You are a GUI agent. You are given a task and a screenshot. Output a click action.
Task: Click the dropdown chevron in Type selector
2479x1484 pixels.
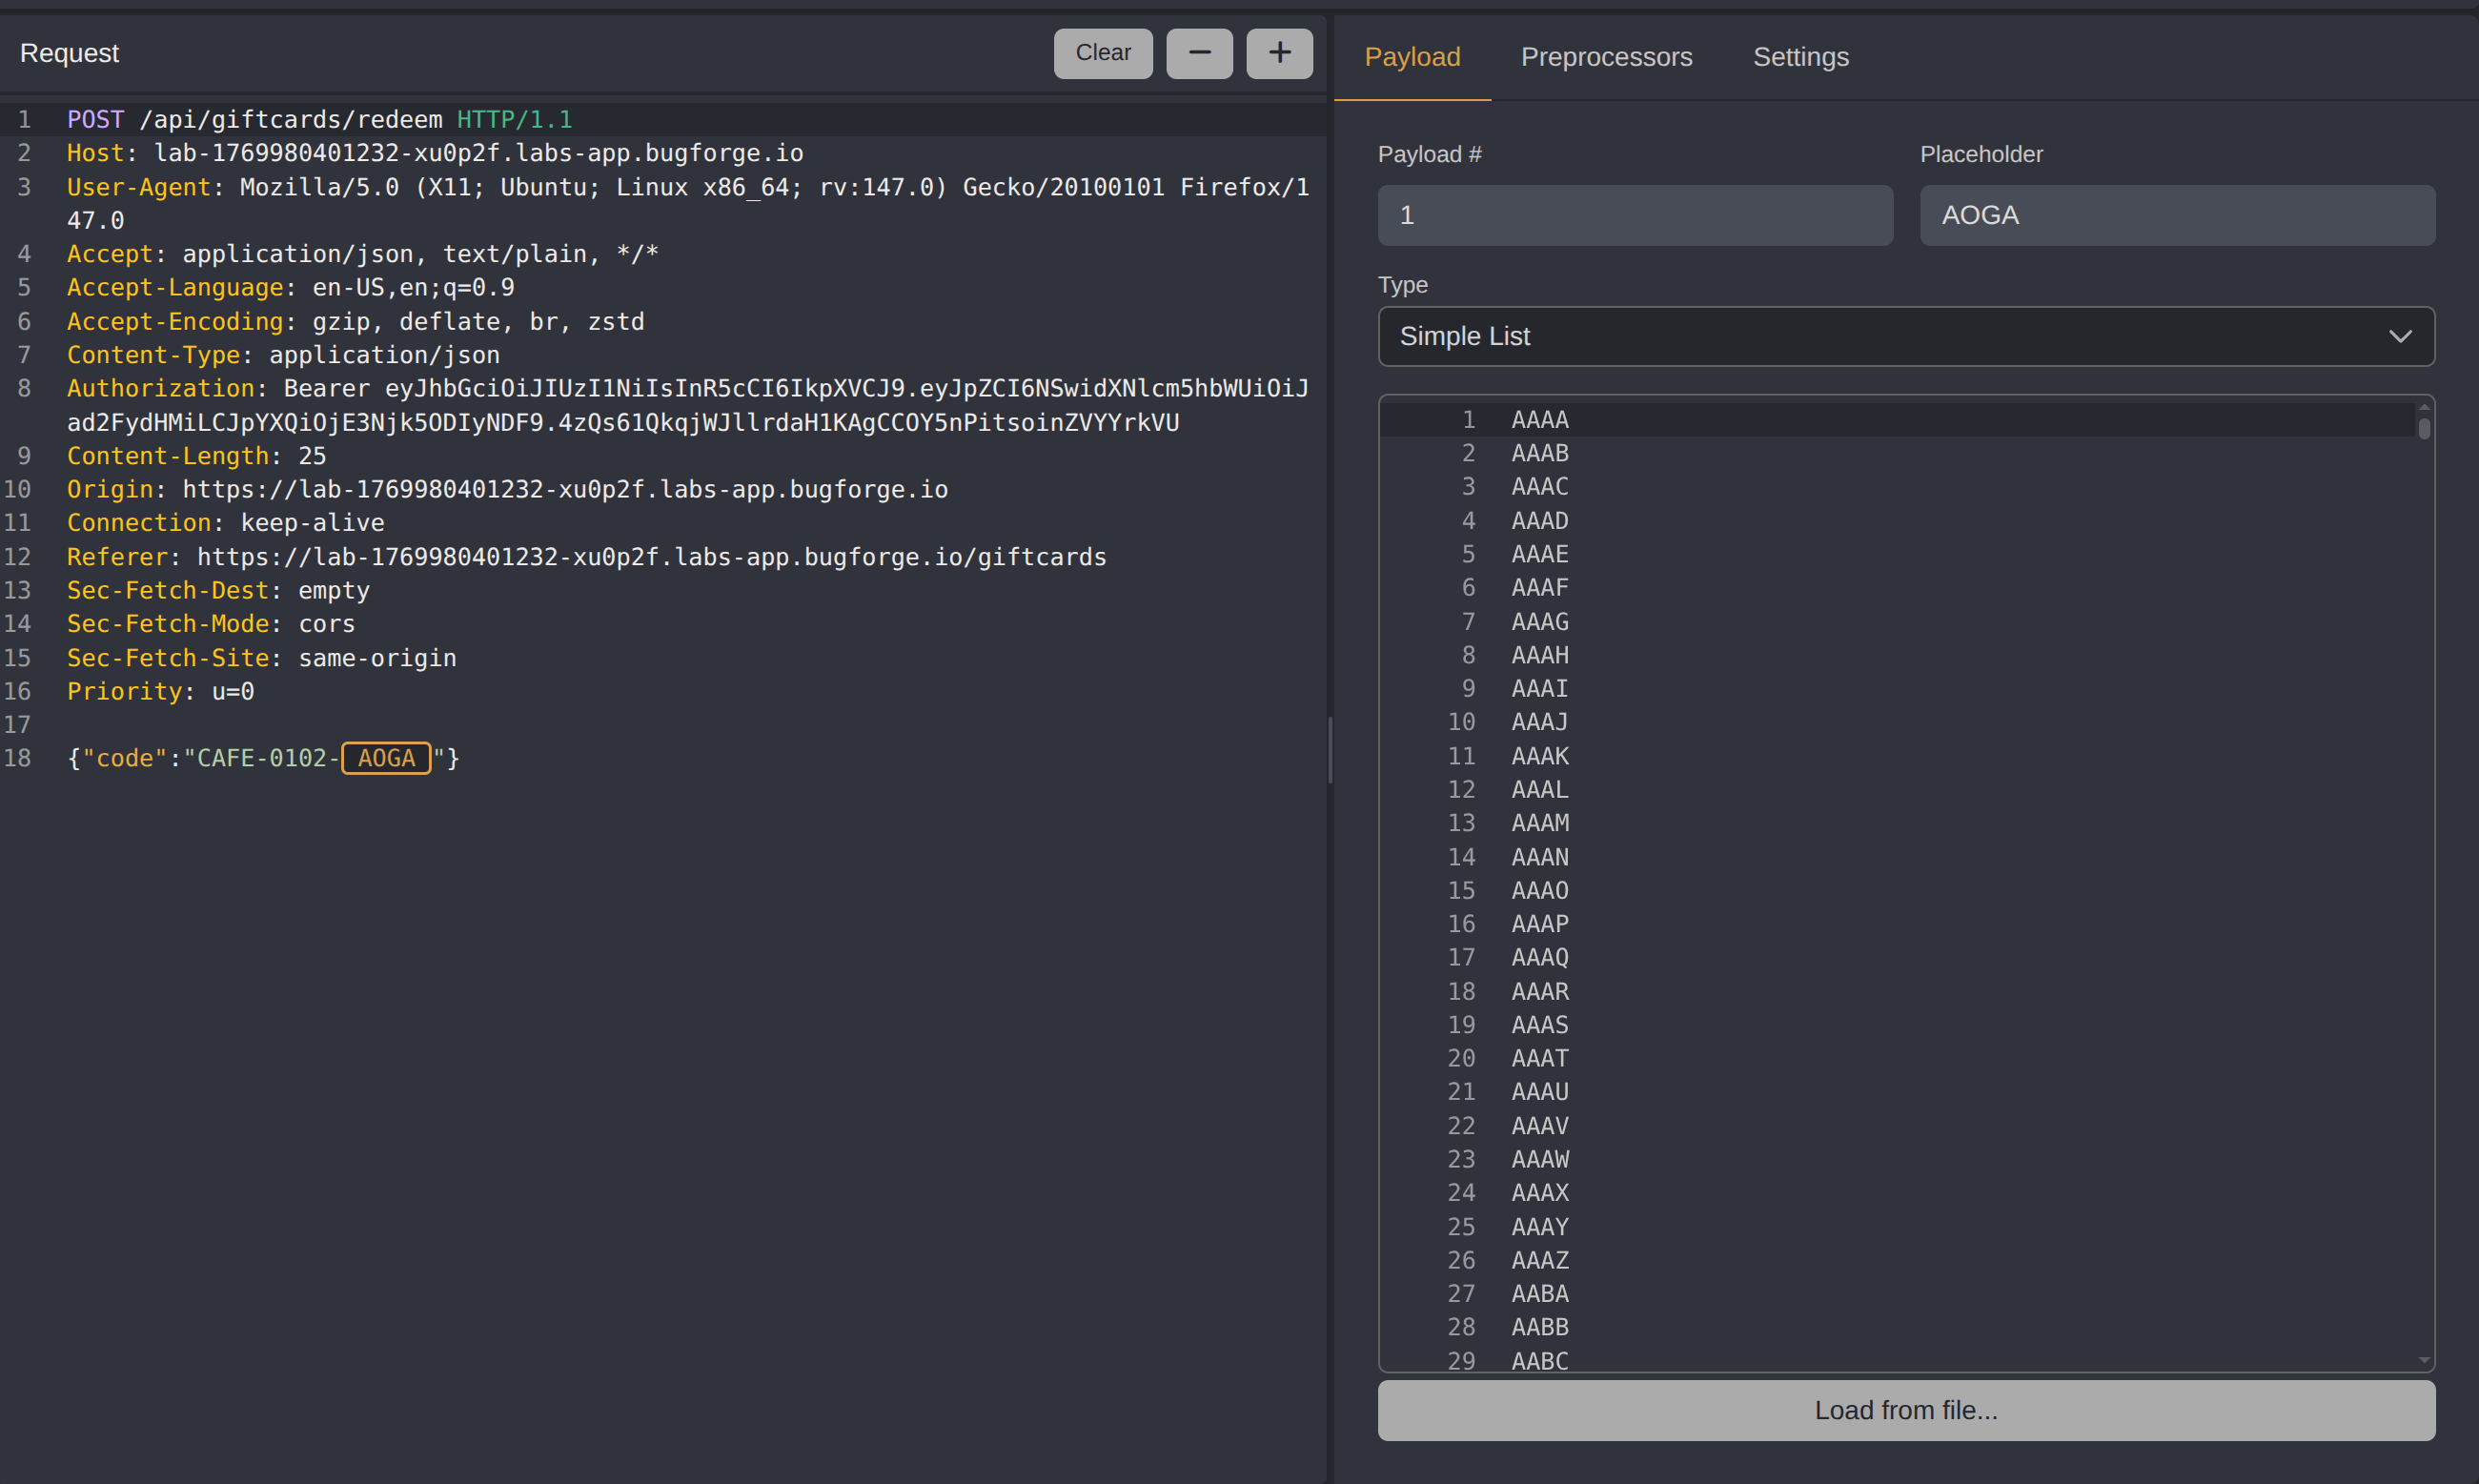point(2399,336)
